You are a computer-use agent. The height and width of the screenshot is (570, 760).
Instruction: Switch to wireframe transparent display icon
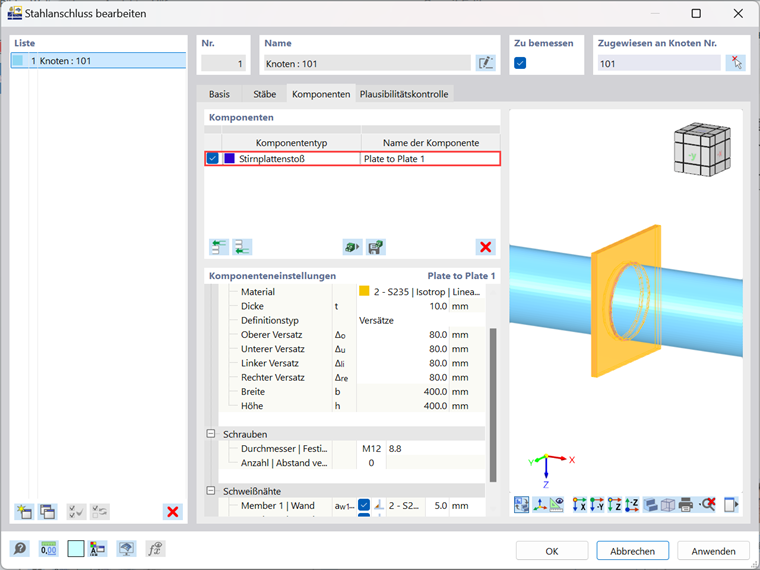pos(668,505)
